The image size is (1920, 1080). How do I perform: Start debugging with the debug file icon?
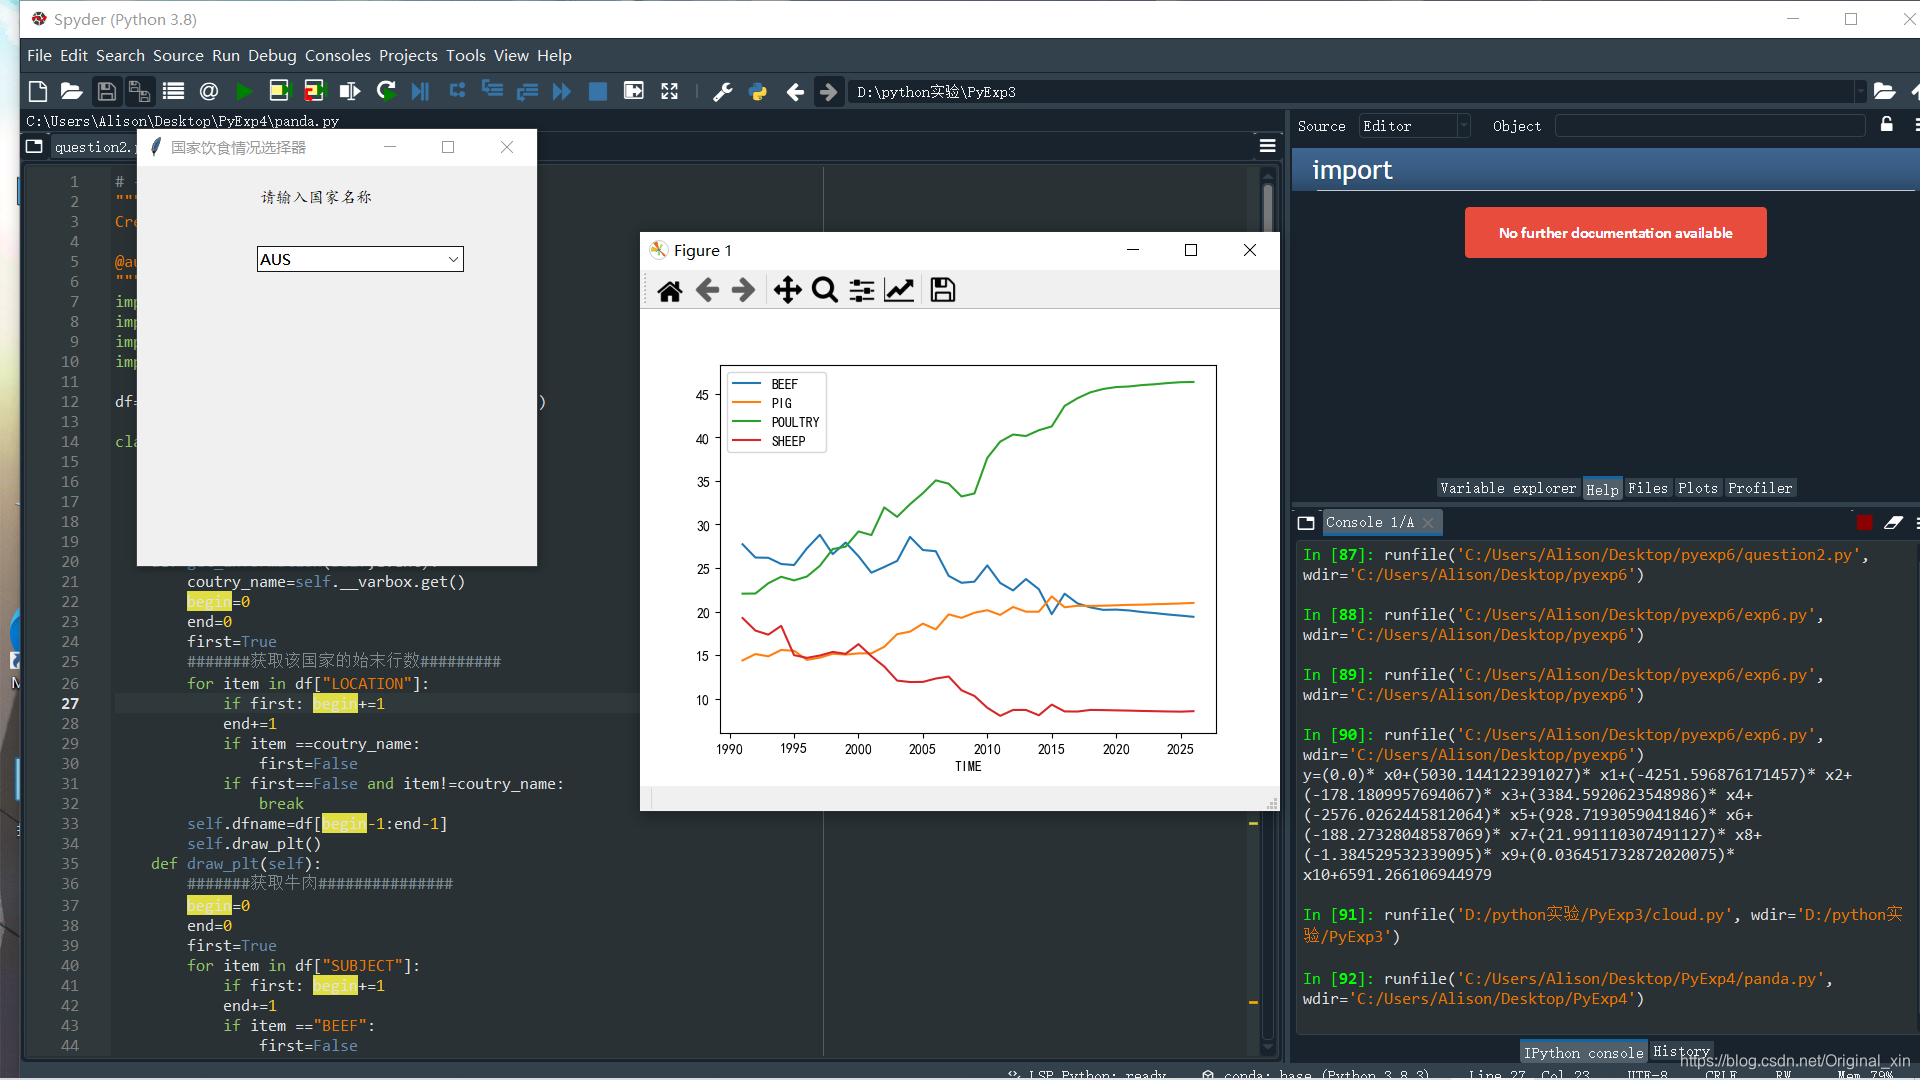(421, 92)
